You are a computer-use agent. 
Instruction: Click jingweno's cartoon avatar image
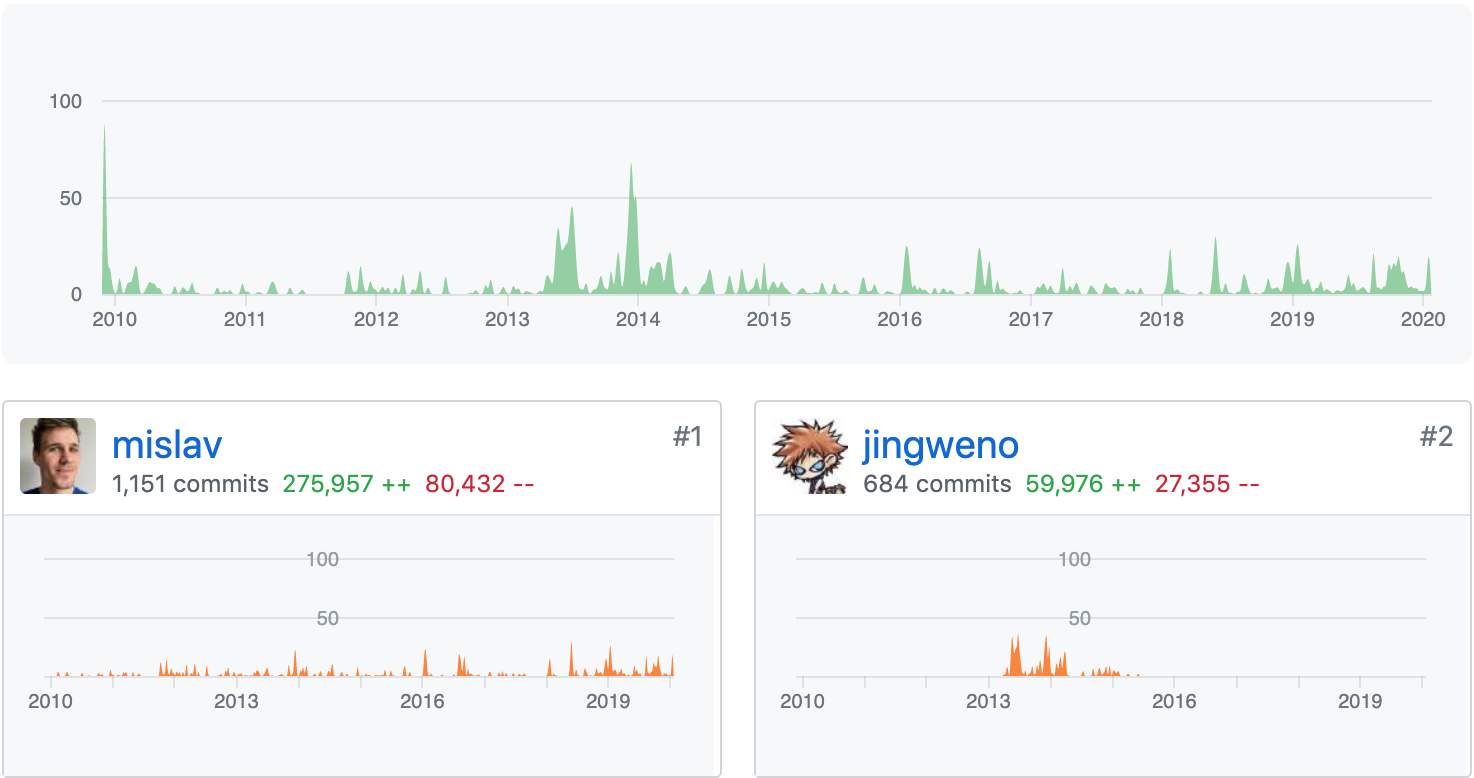pos(810,456)
